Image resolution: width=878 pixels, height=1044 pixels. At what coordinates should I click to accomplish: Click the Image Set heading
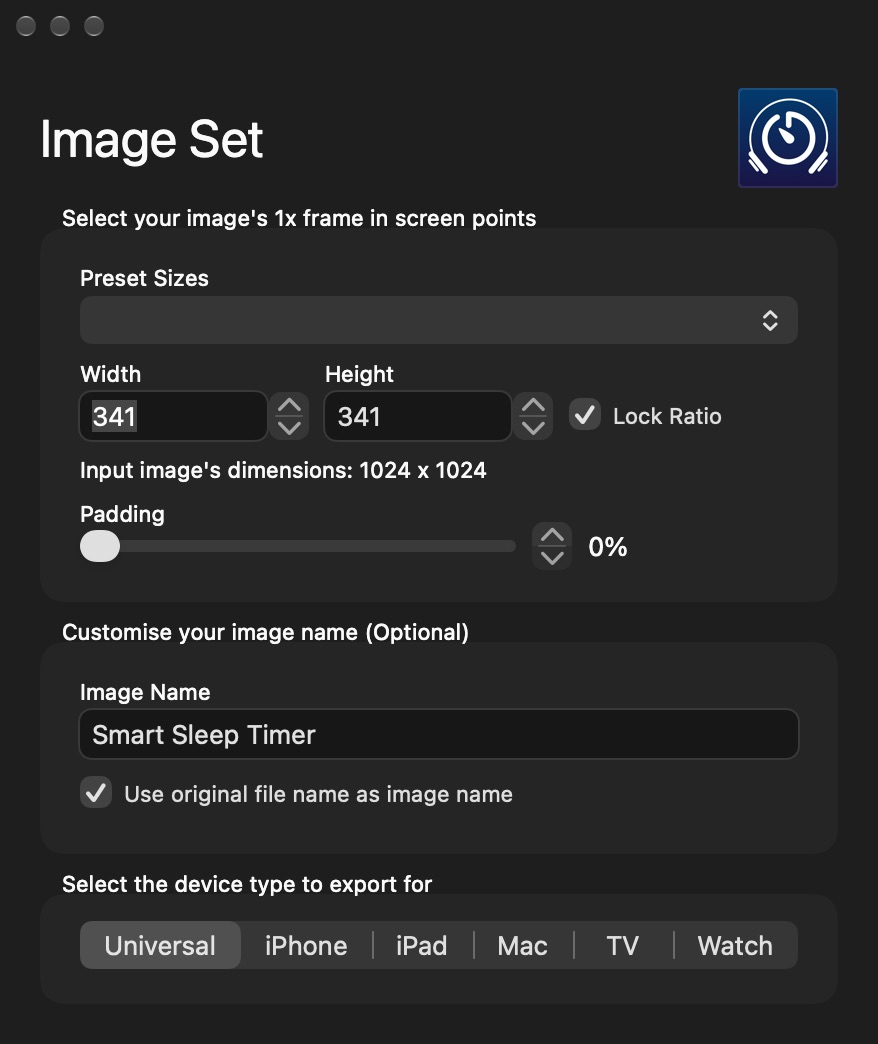(152, 139)
